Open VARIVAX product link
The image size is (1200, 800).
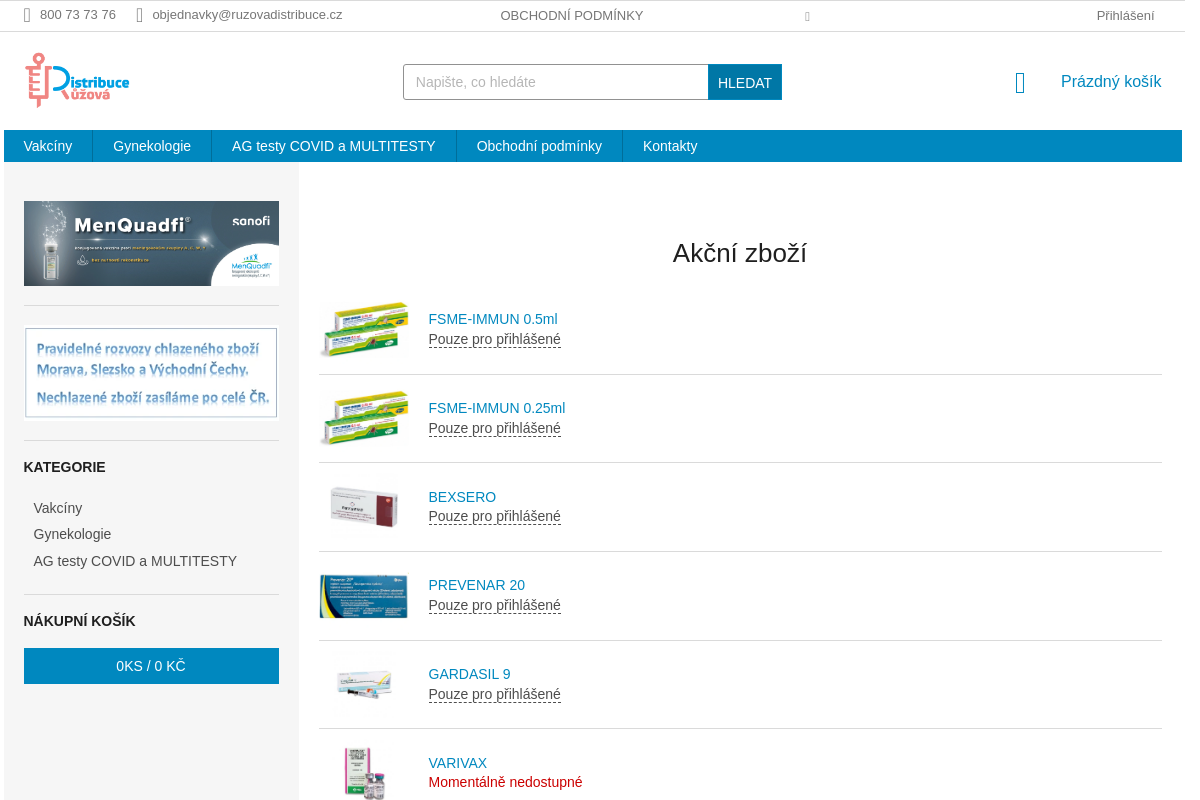pos(458,763)
